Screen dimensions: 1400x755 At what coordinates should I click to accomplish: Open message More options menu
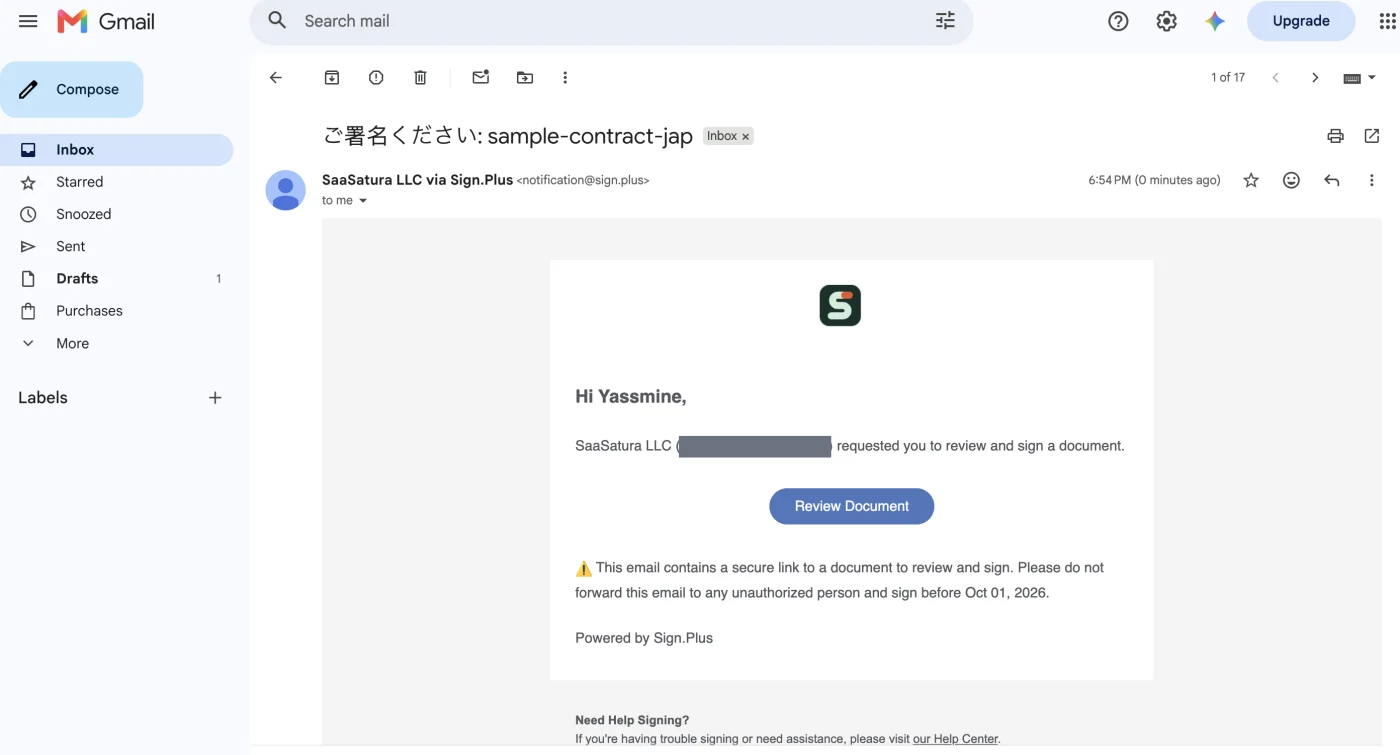[1371, 180]
